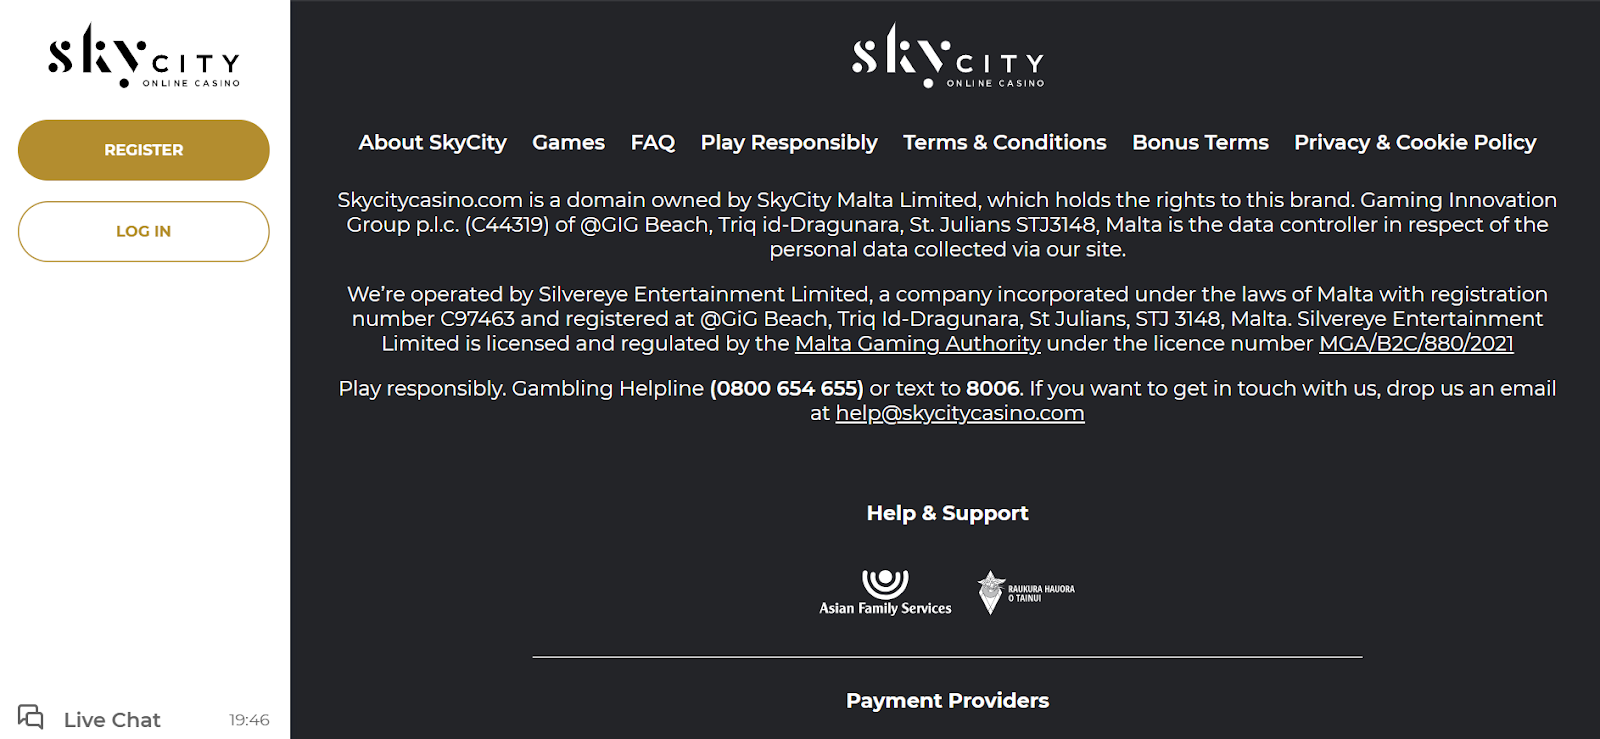This screenshot has height=739, width=1600.
Task: Open the Raukura Hauora O Tainui logo
Action: click(1026, 592)
